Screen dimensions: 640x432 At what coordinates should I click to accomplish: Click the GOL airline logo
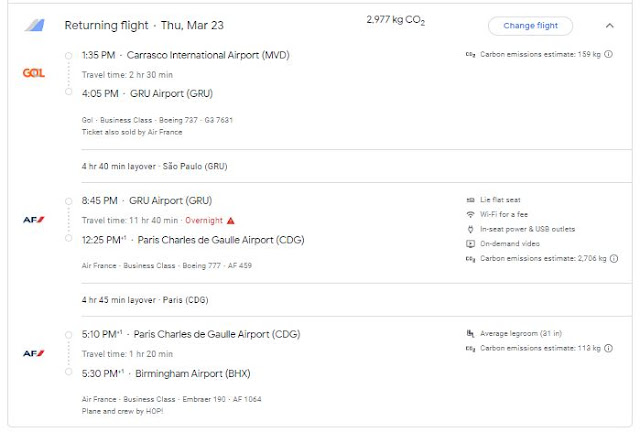(33, 73)
